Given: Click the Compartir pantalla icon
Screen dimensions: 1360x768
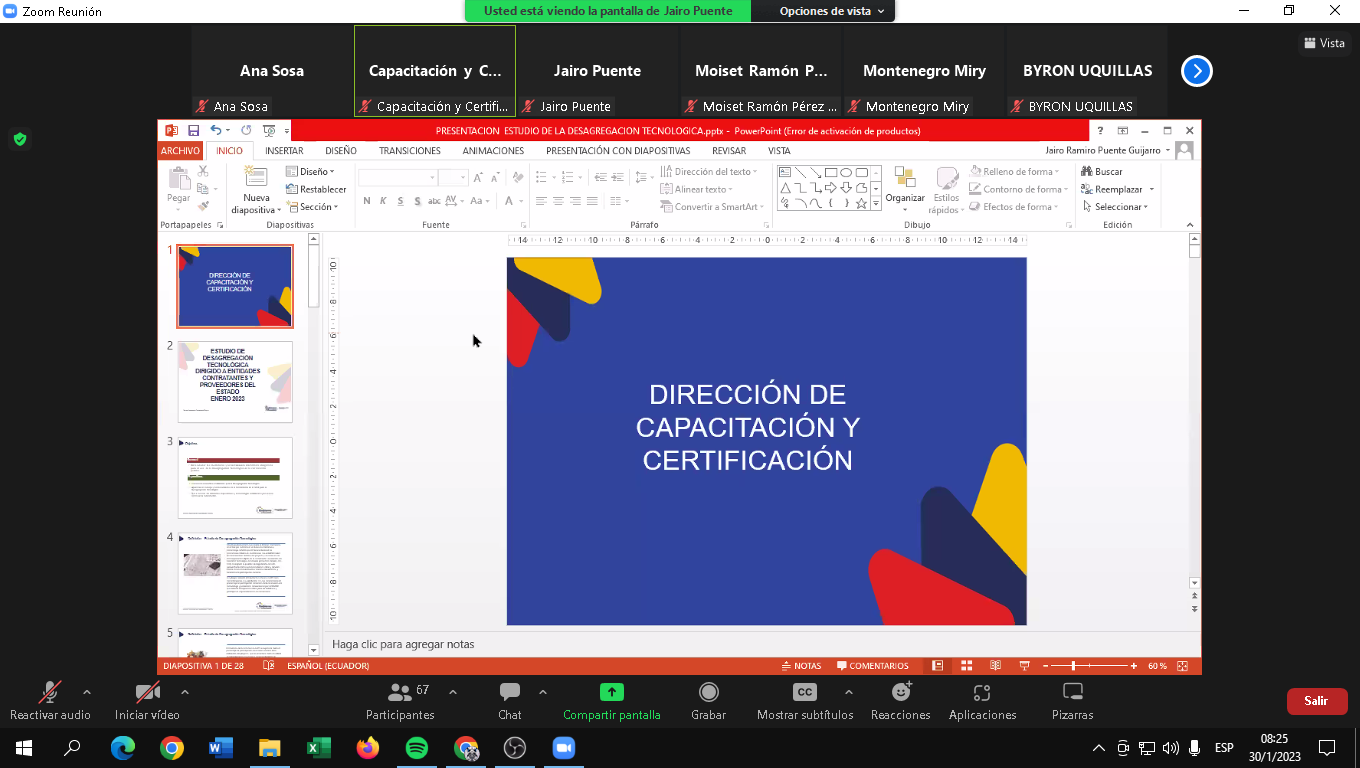Looking at the screenshot, I should coord(611,692).
